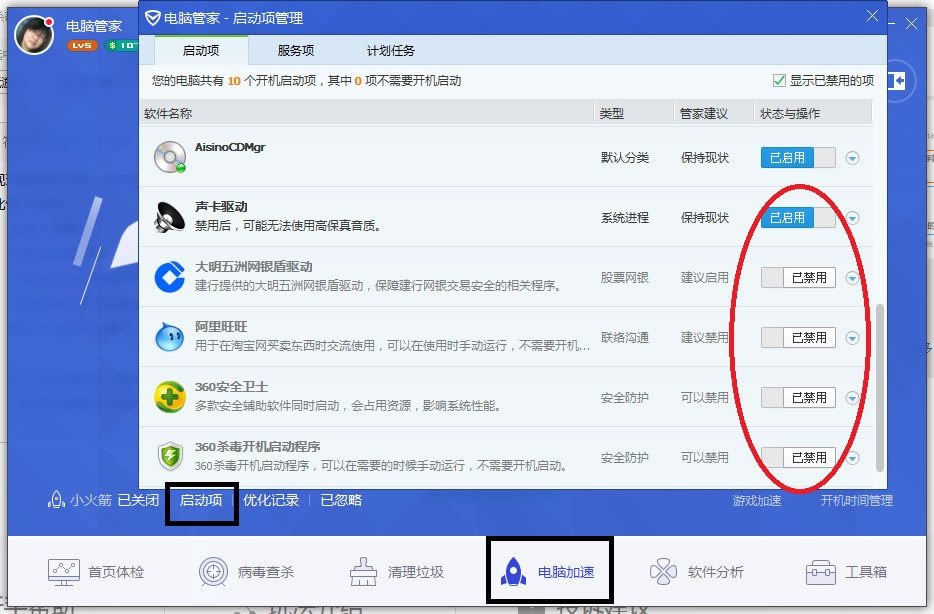934x614 pixels.
Task: Click the blue arrow panel icon at right edge
Action: click(896, 80)
